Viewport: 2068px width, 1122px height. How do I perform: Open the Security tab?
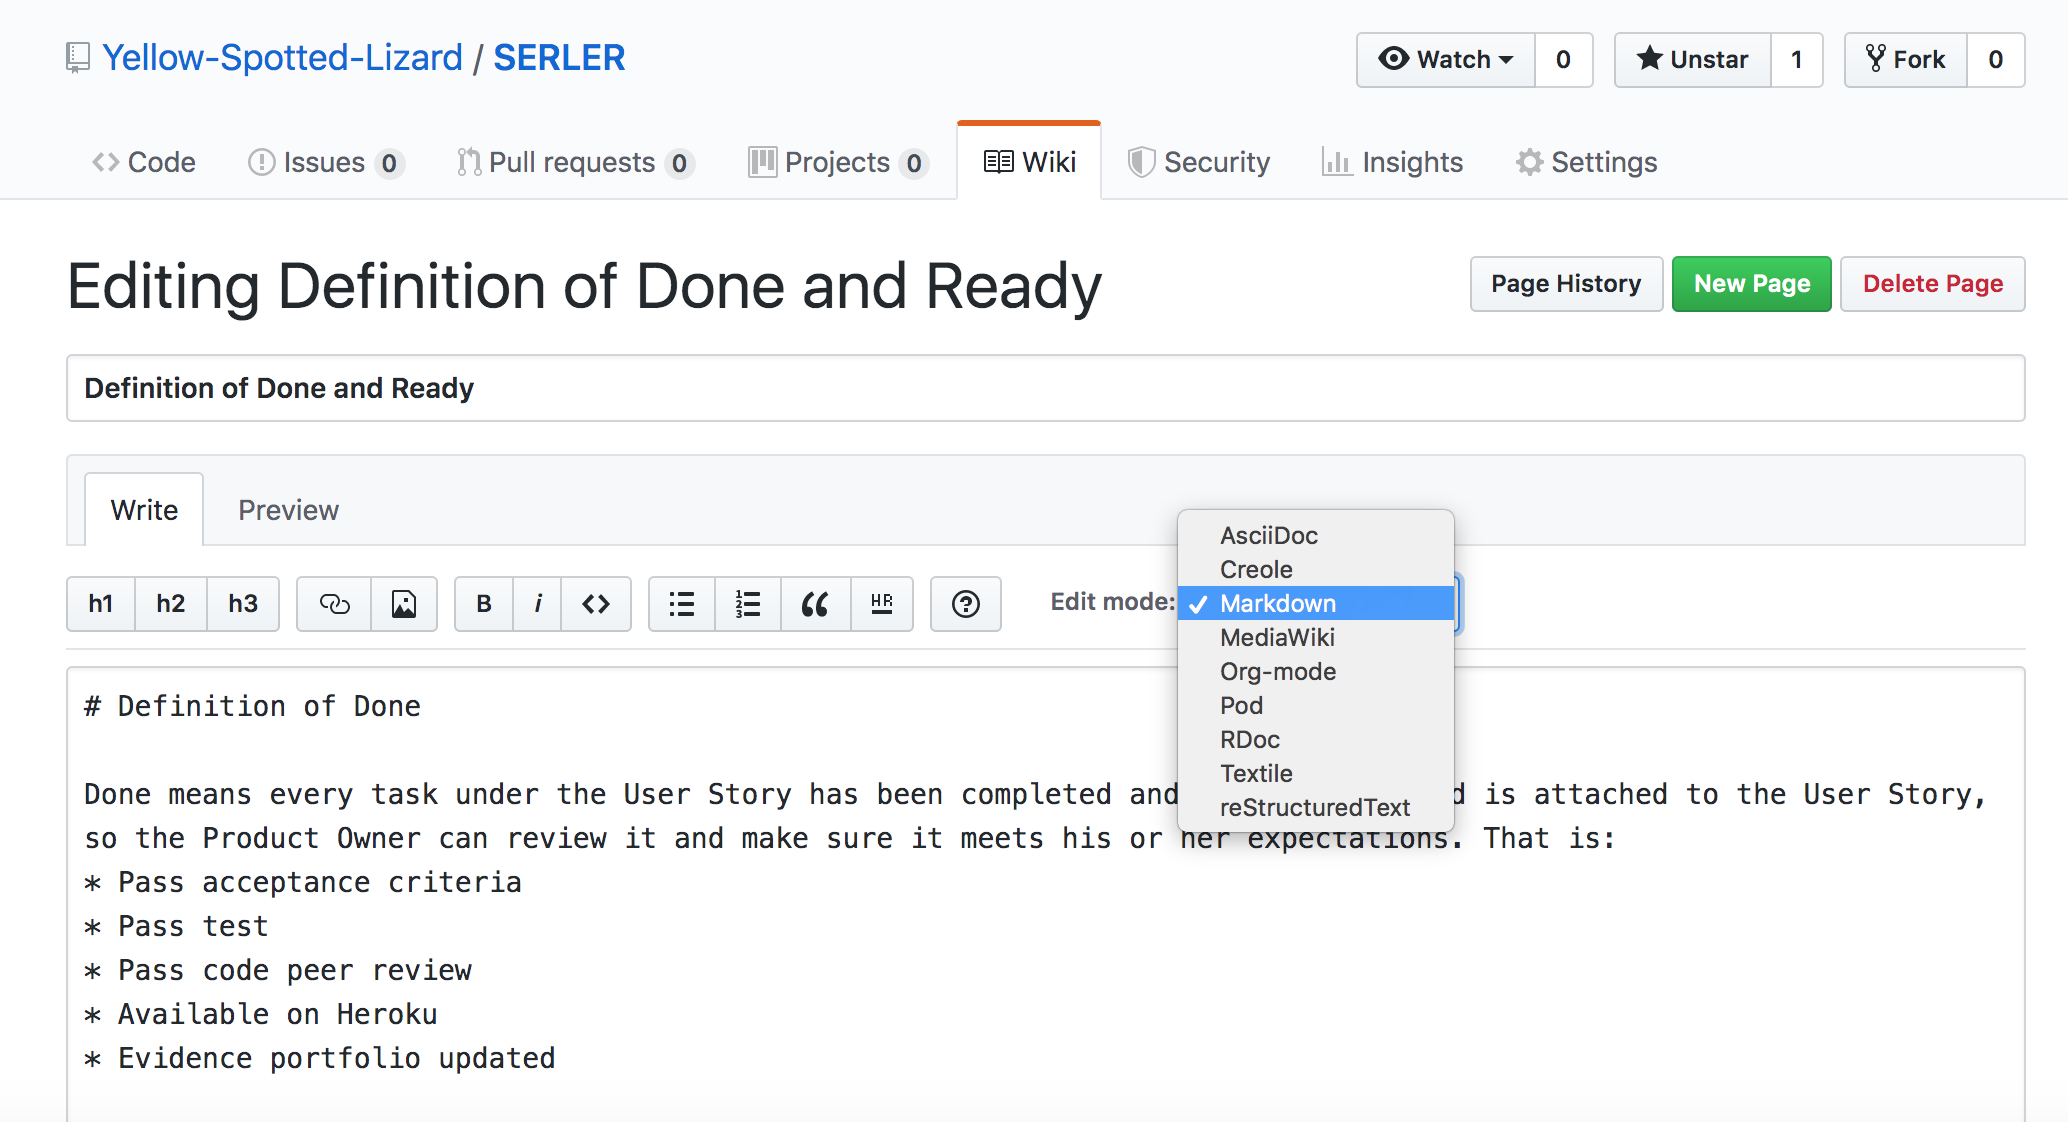point(1199,162)
